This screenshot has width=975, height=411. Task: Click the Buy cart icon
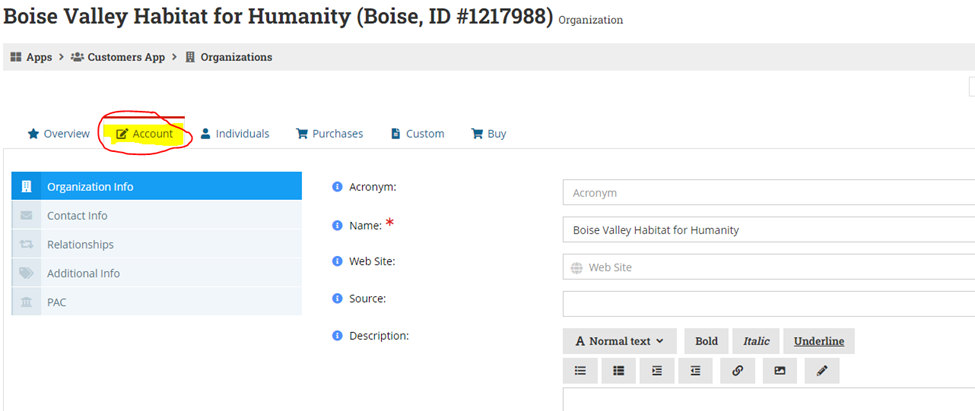tap(478, 134)
